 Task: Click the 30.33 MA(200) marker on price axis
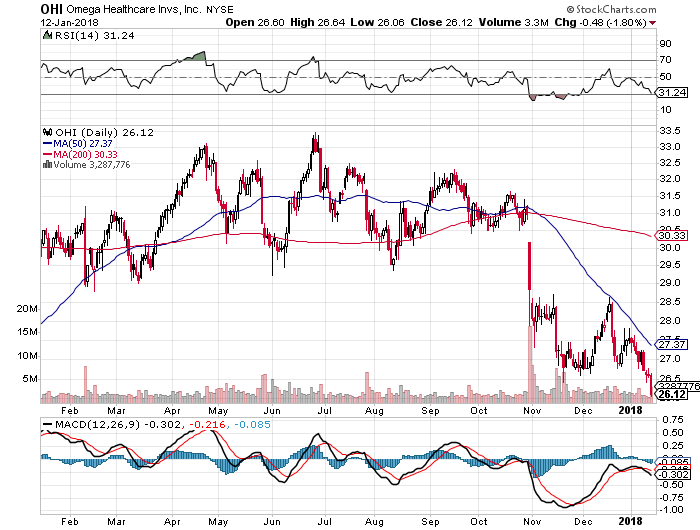(x=672, y=235)
